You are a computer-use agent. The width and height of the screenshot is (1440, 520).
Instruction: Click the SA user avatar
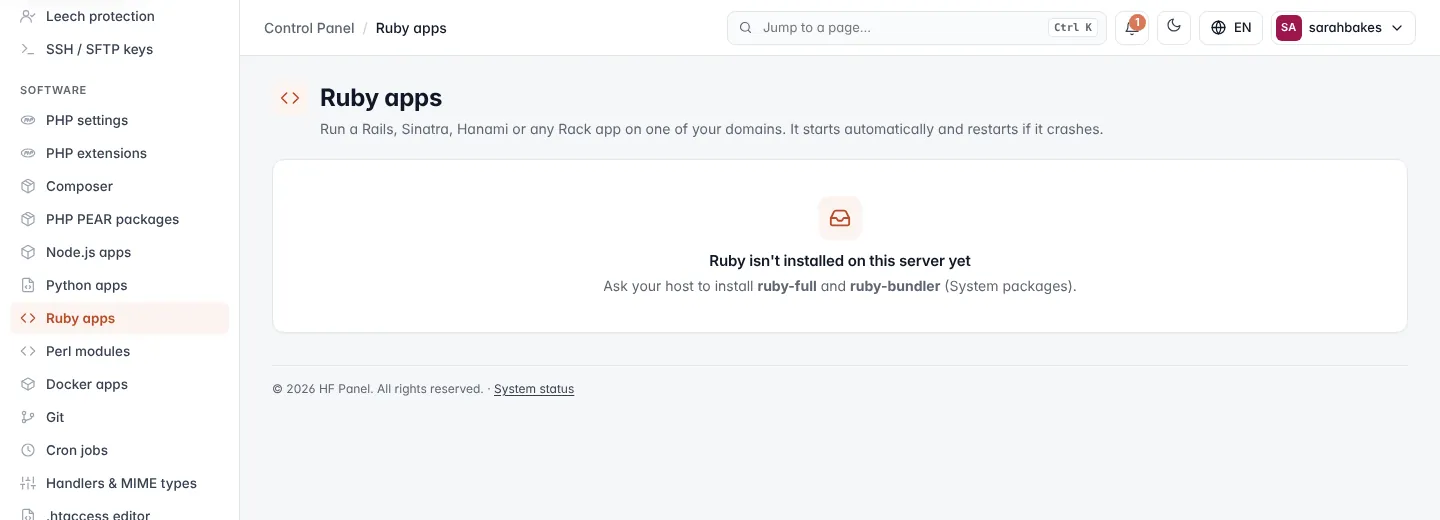1289,28
